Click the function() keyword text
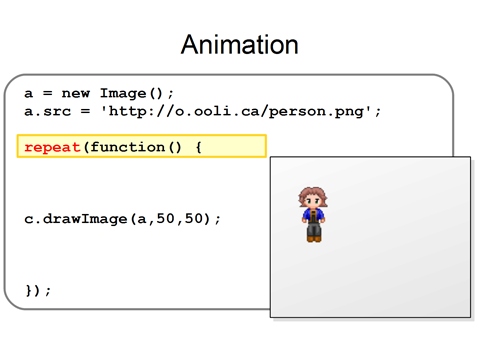The height and width of the screenshot is (360, 480). pos(136,147)
